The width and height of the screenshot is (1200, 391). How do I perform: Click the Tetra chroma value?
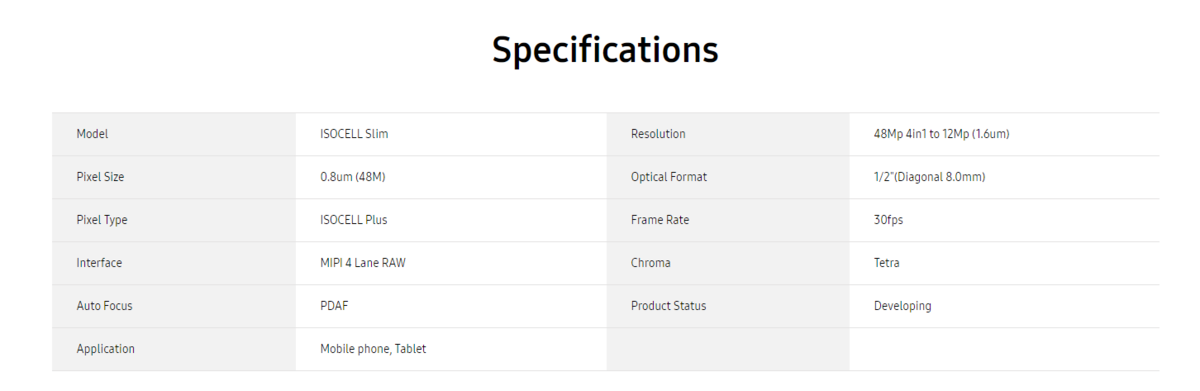[886, 263]
